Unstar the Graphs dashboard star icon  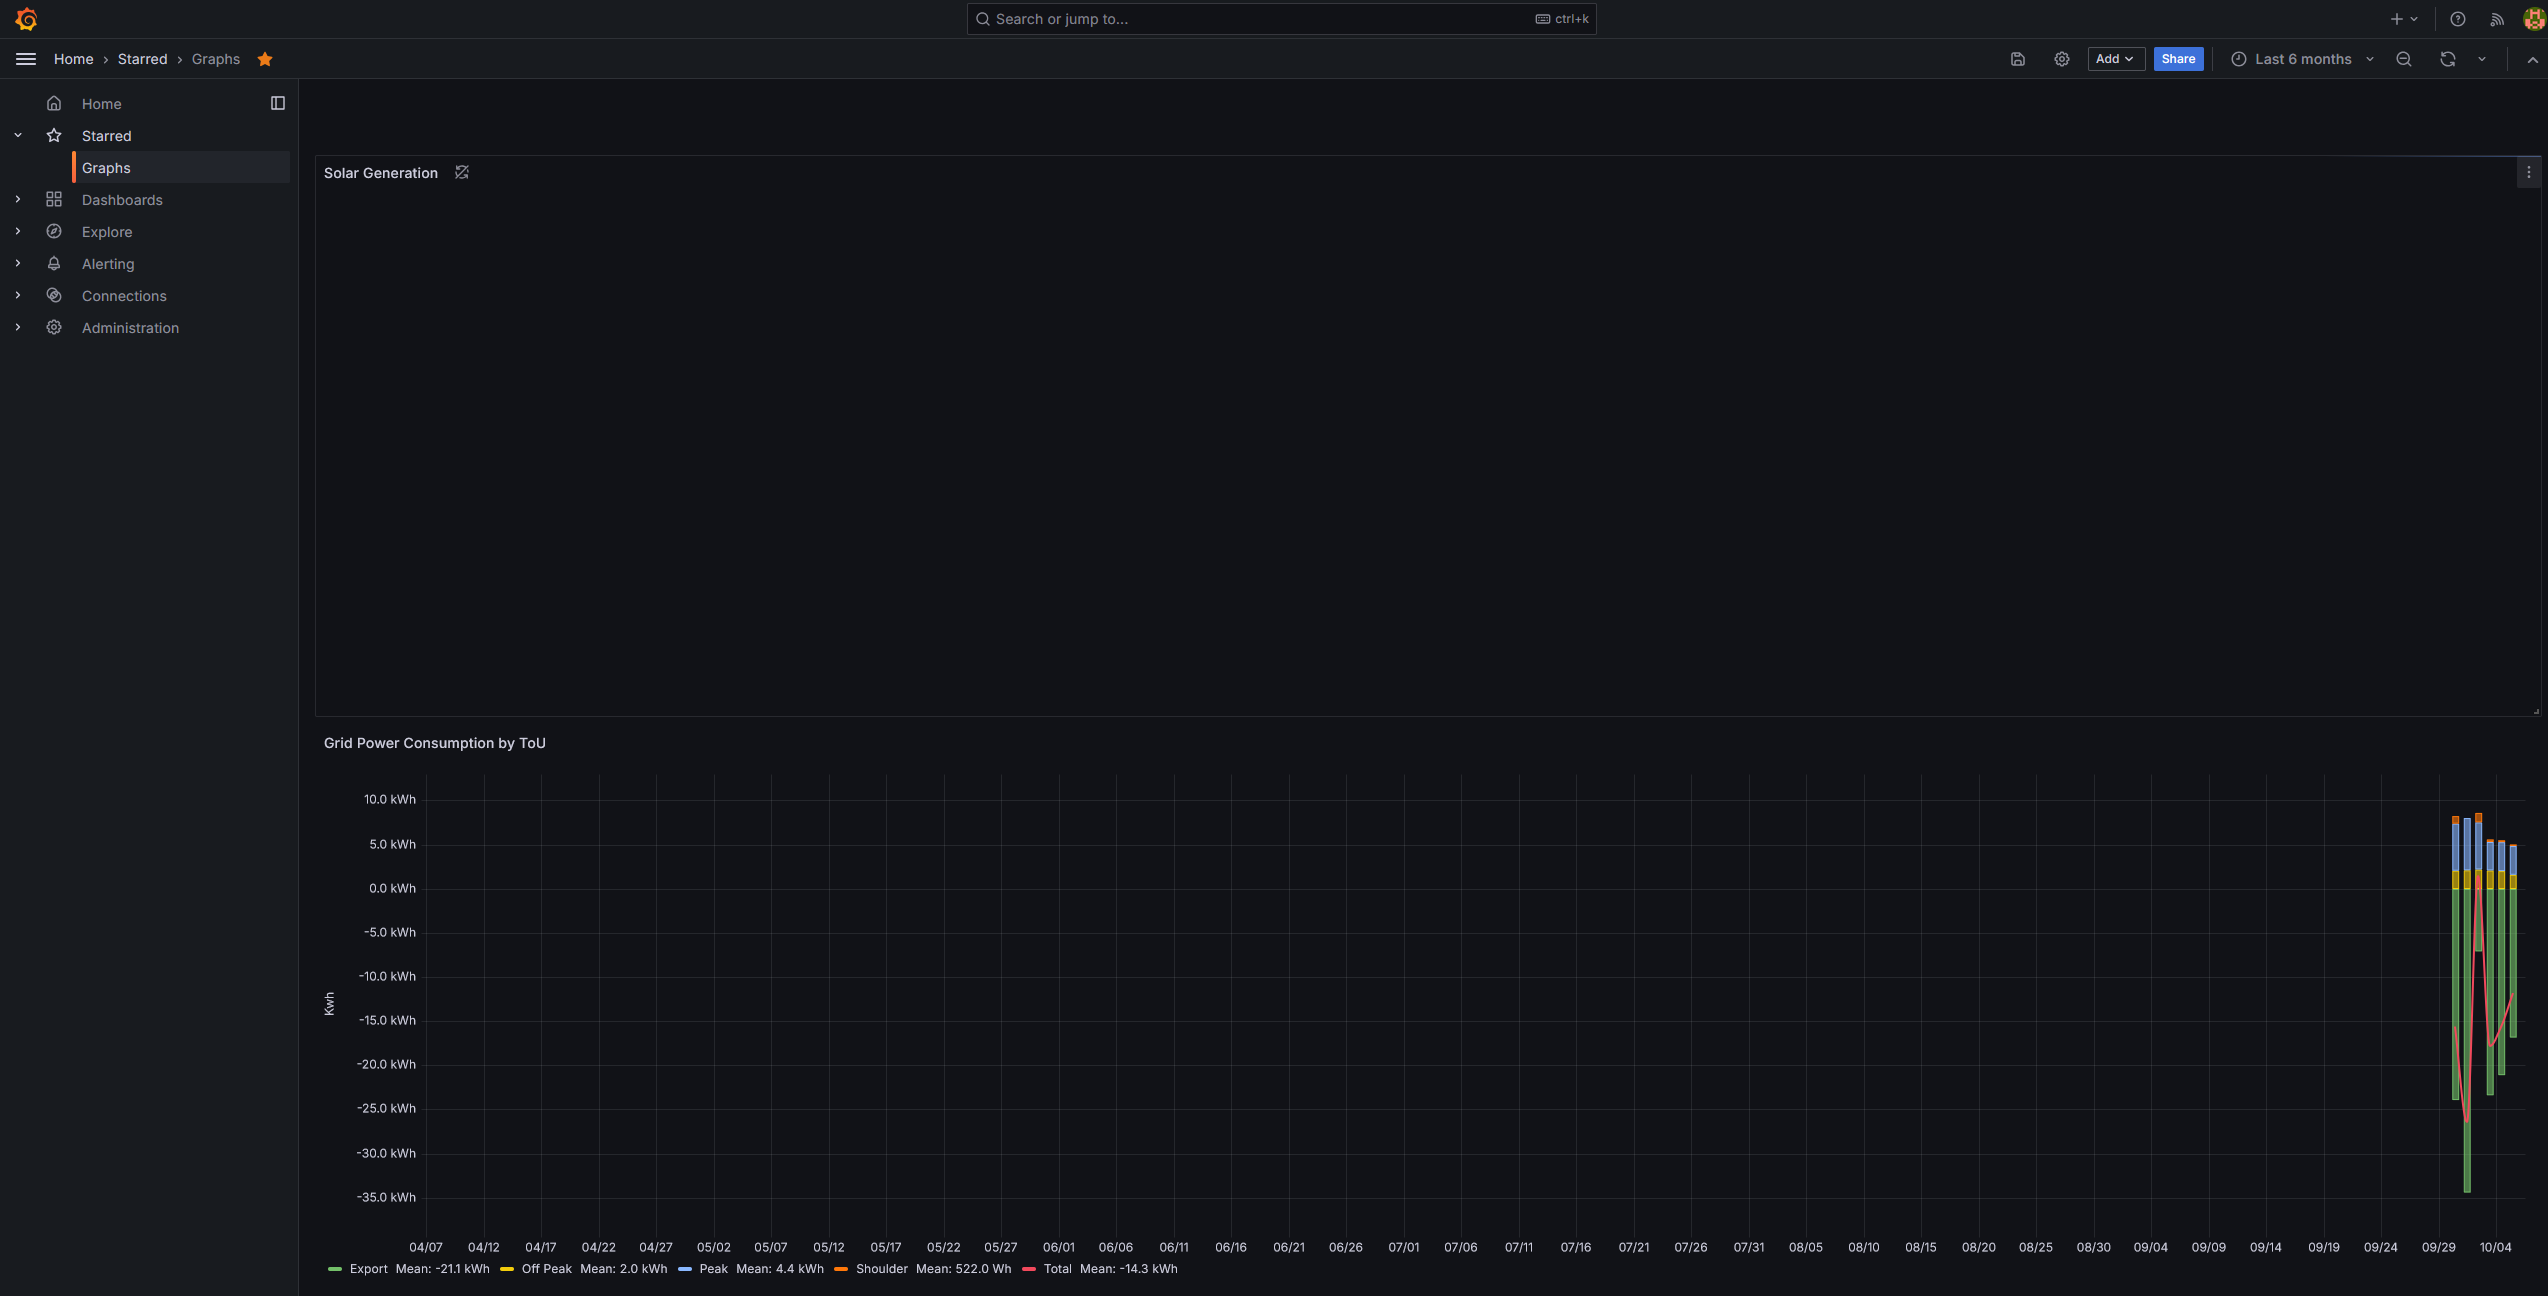[265, 59]
